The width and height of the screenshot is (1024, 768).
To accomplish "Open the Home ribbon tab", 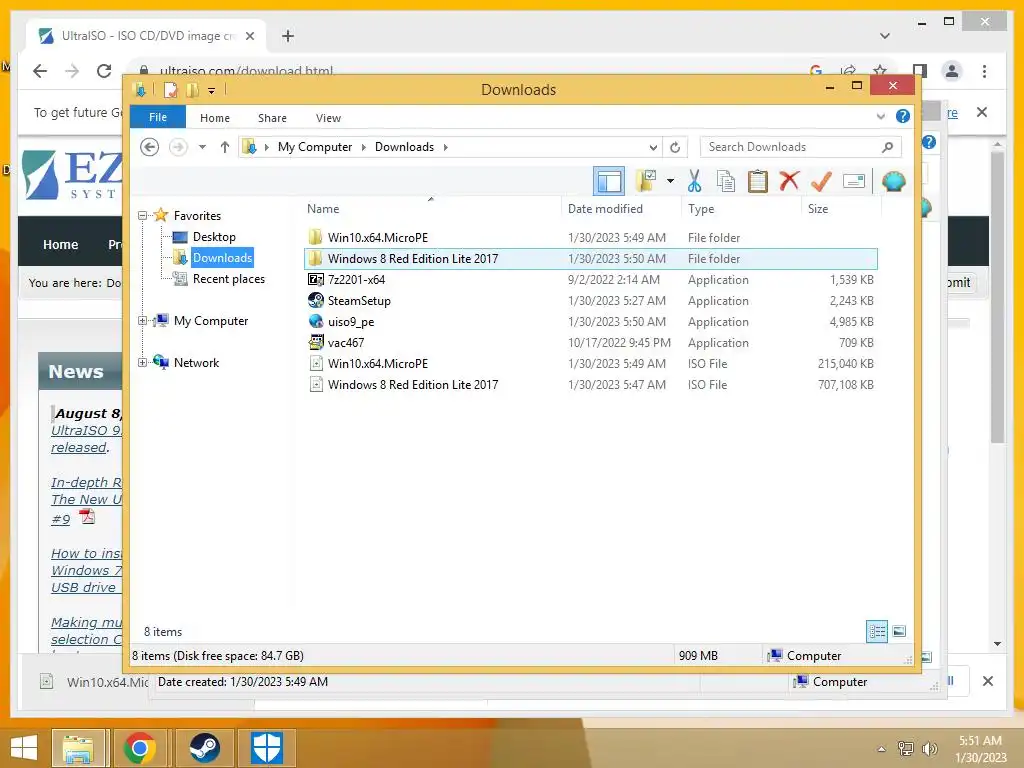I will pos(215,118).
